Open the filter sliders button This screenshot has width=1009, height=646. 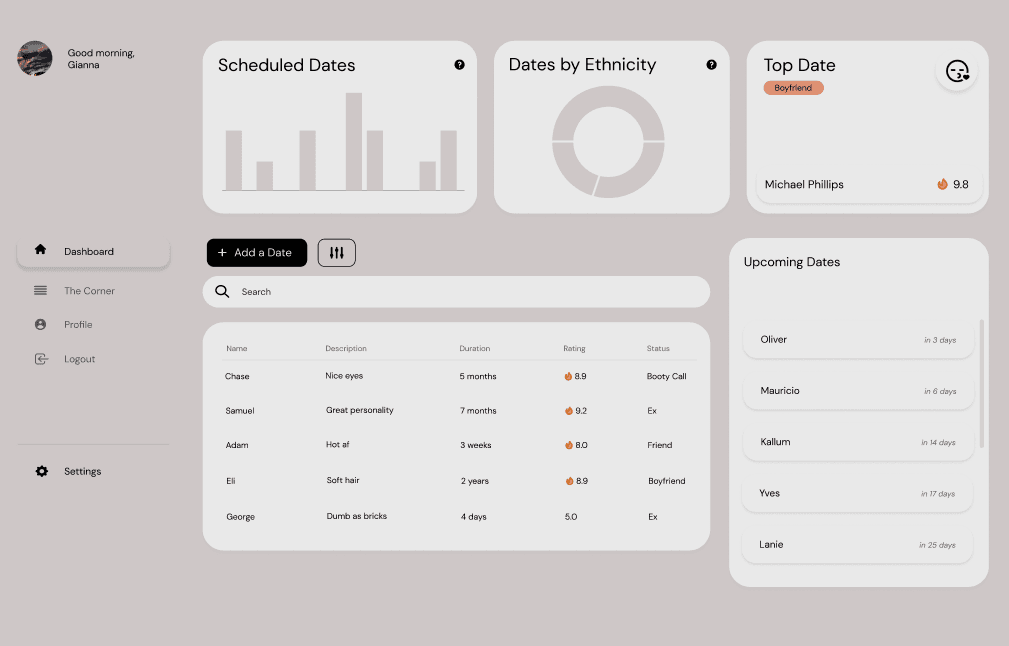click(337, 253)
